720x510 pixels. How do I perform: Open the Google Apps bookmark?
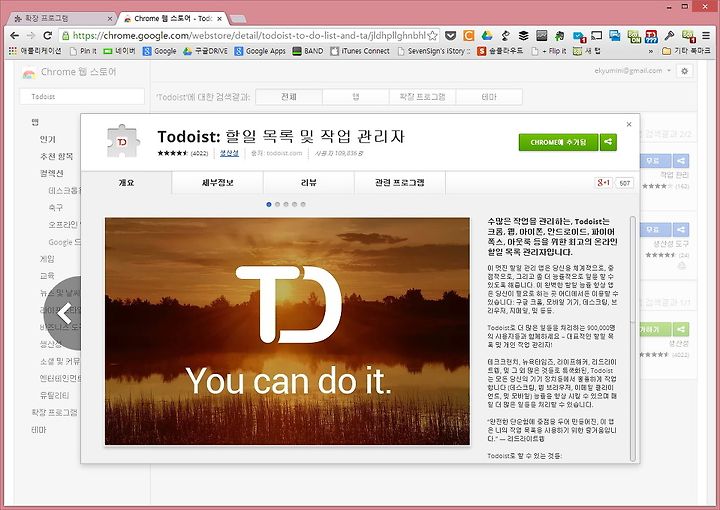click(x=260, y=51)
